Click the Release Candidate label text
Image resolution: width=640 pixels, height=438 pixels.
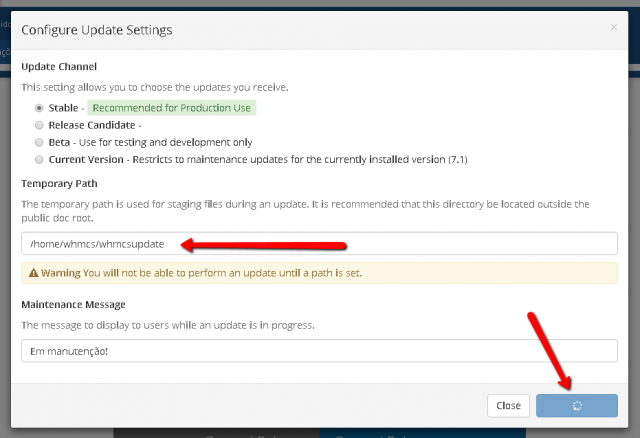click(92, 125)
